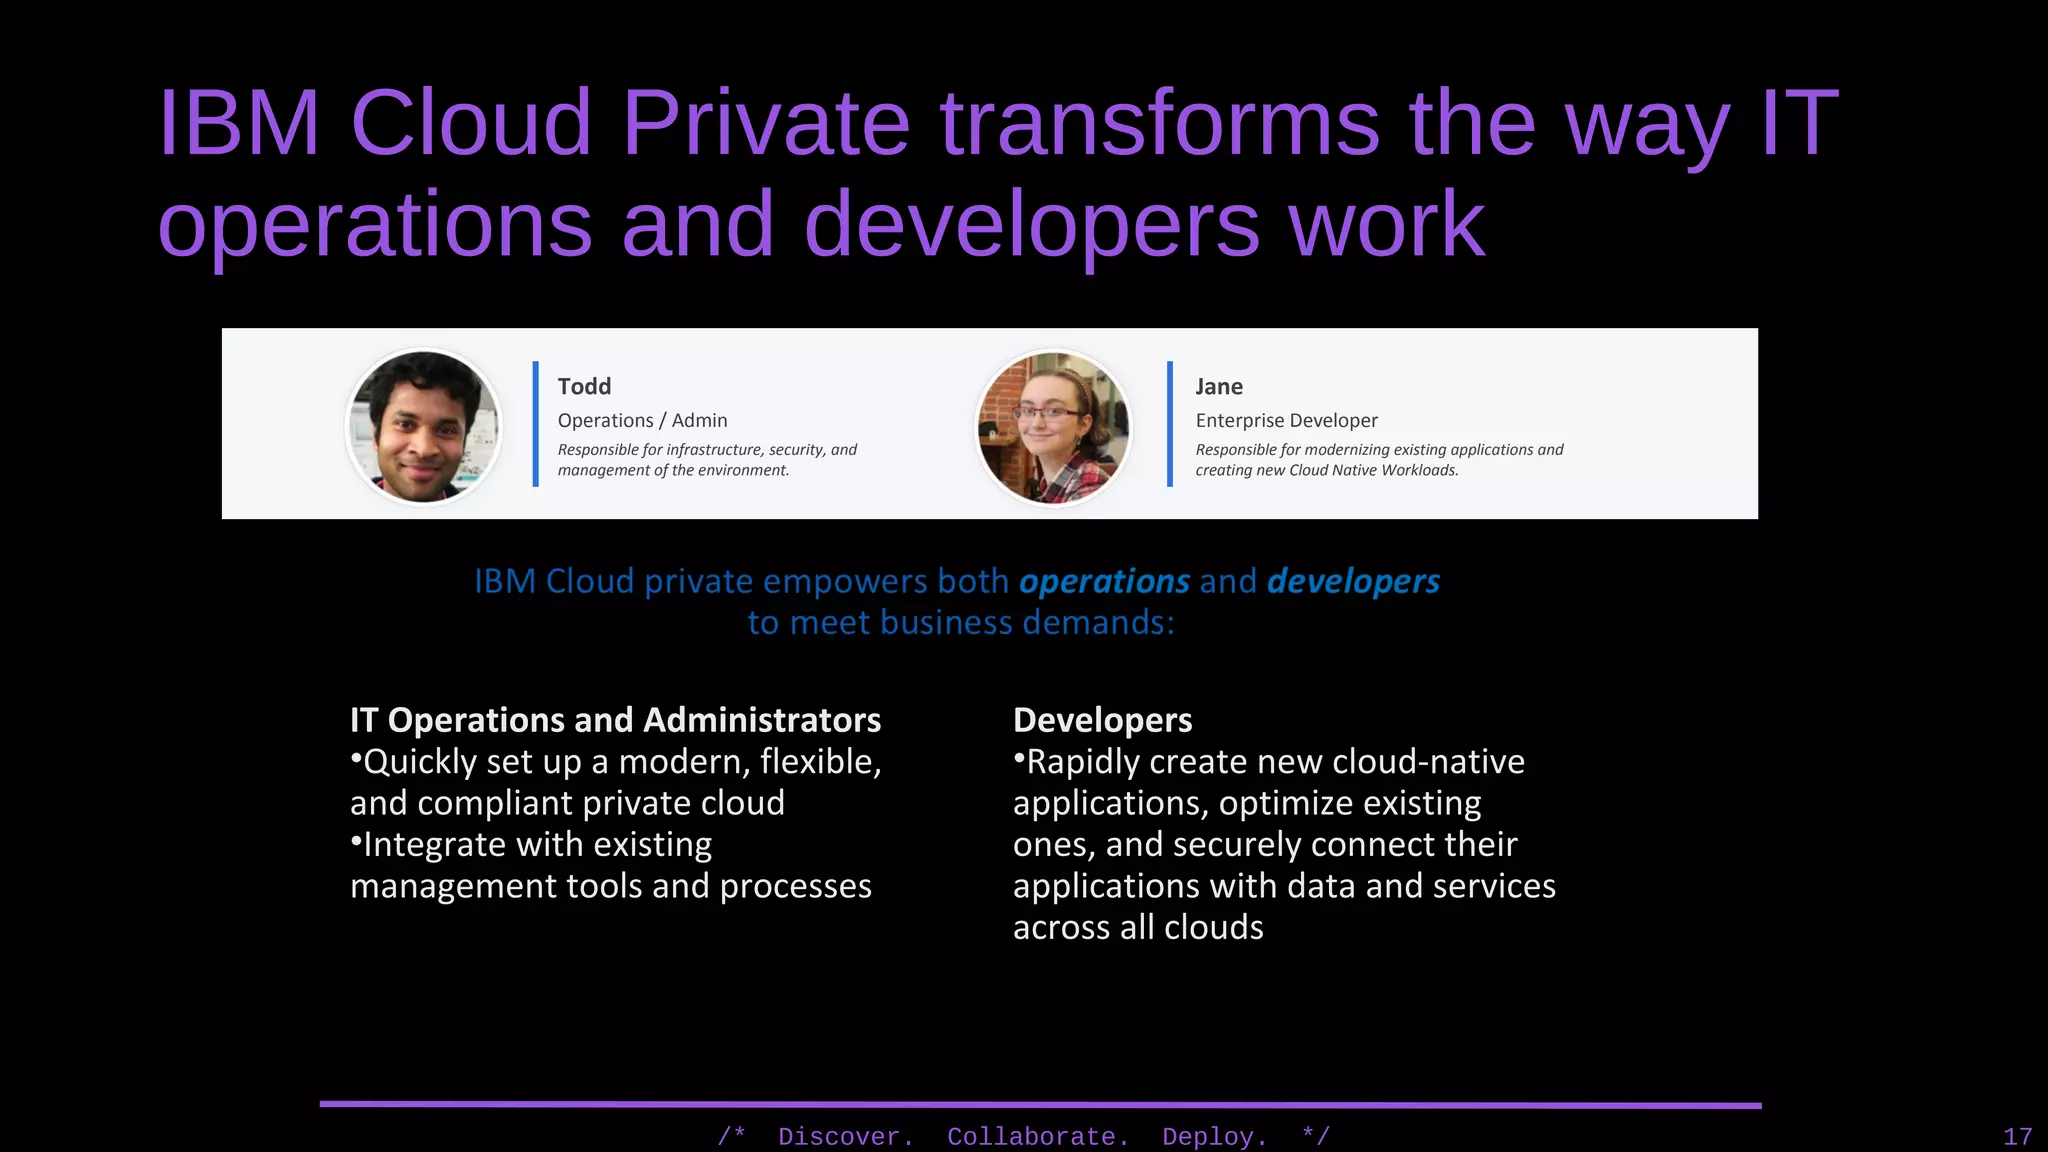Select Todd's profile photo

coord(424,427)
